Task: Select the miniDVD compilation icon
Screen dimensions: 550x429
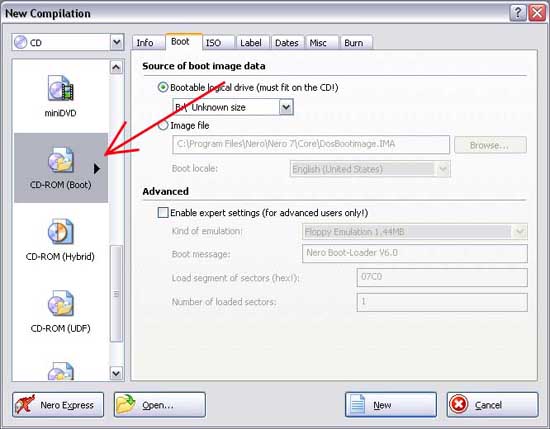Action: [61, 88]
